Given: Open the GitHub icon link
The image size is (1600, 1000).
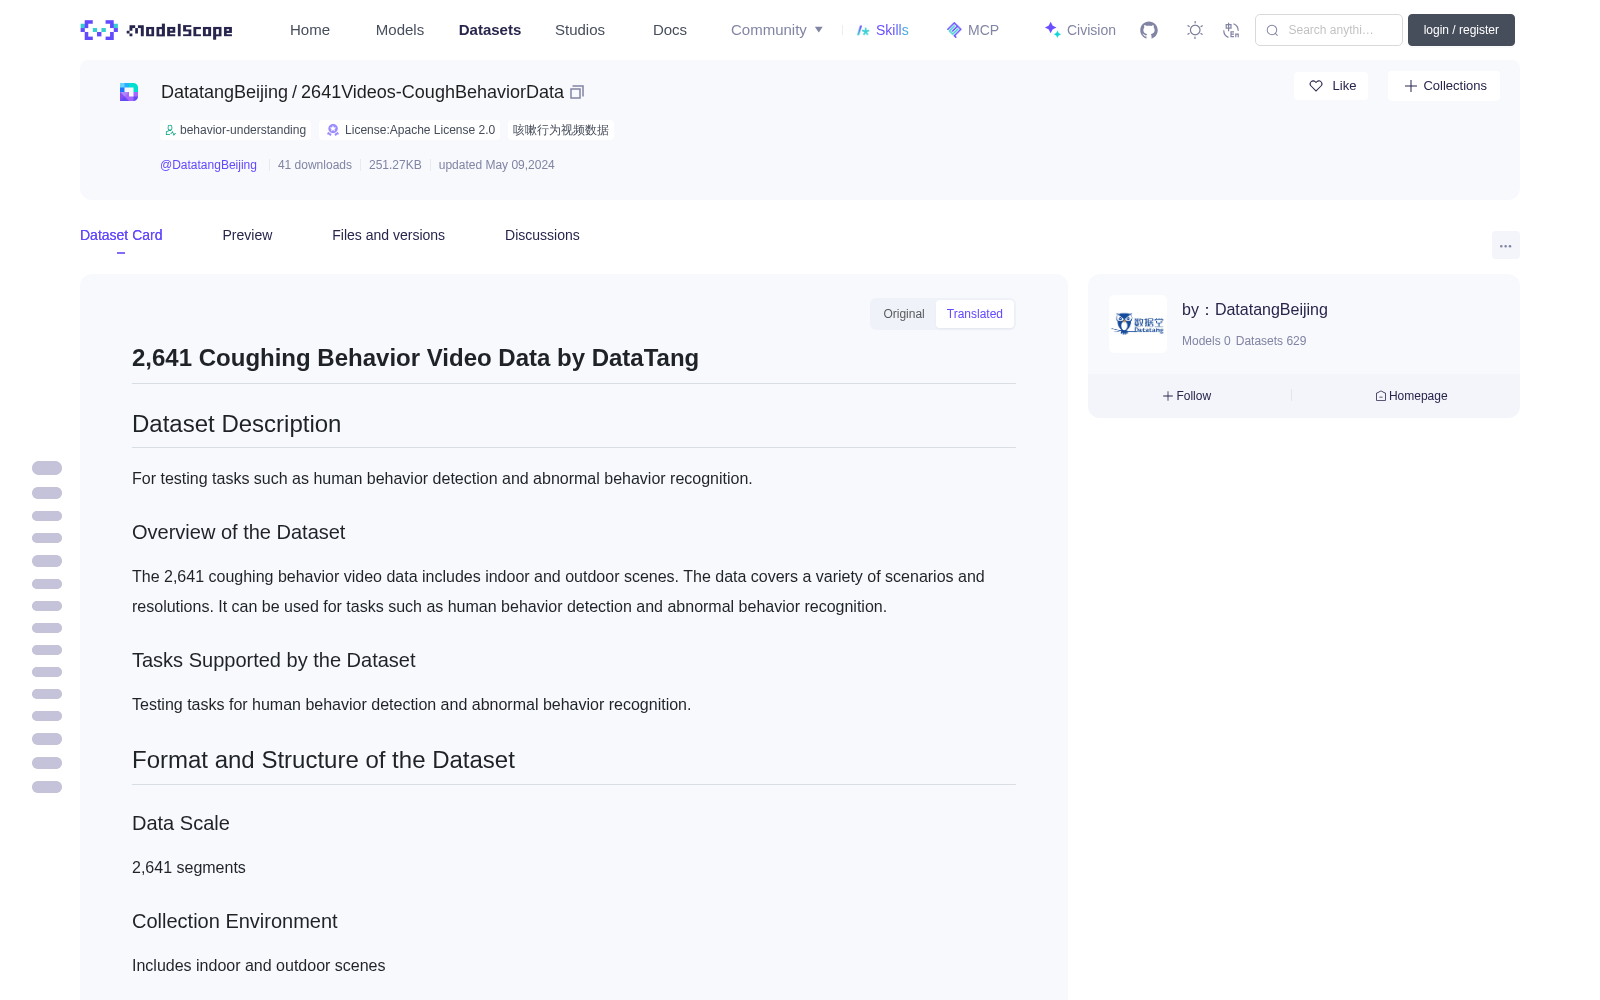Looking at the screenshot, I should (x=1149, y=30).
